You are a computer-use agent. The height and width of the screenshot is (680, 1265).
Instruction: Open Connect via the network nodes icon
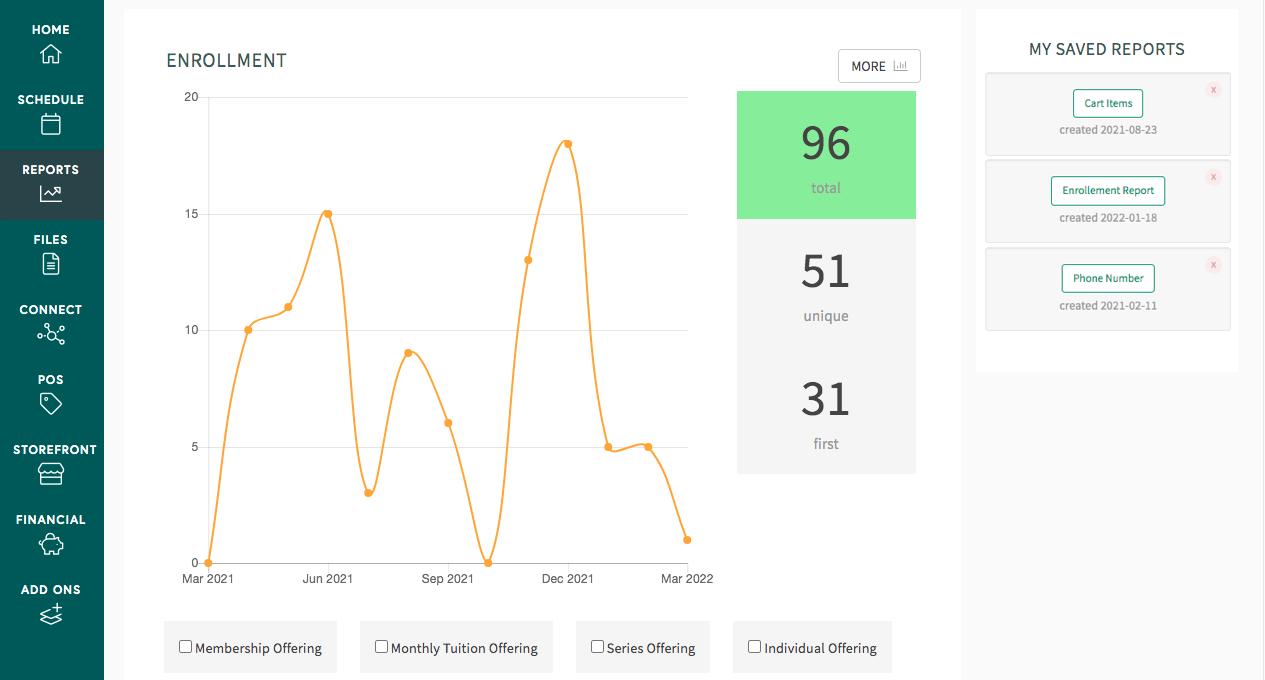click(x=51, y=334)
